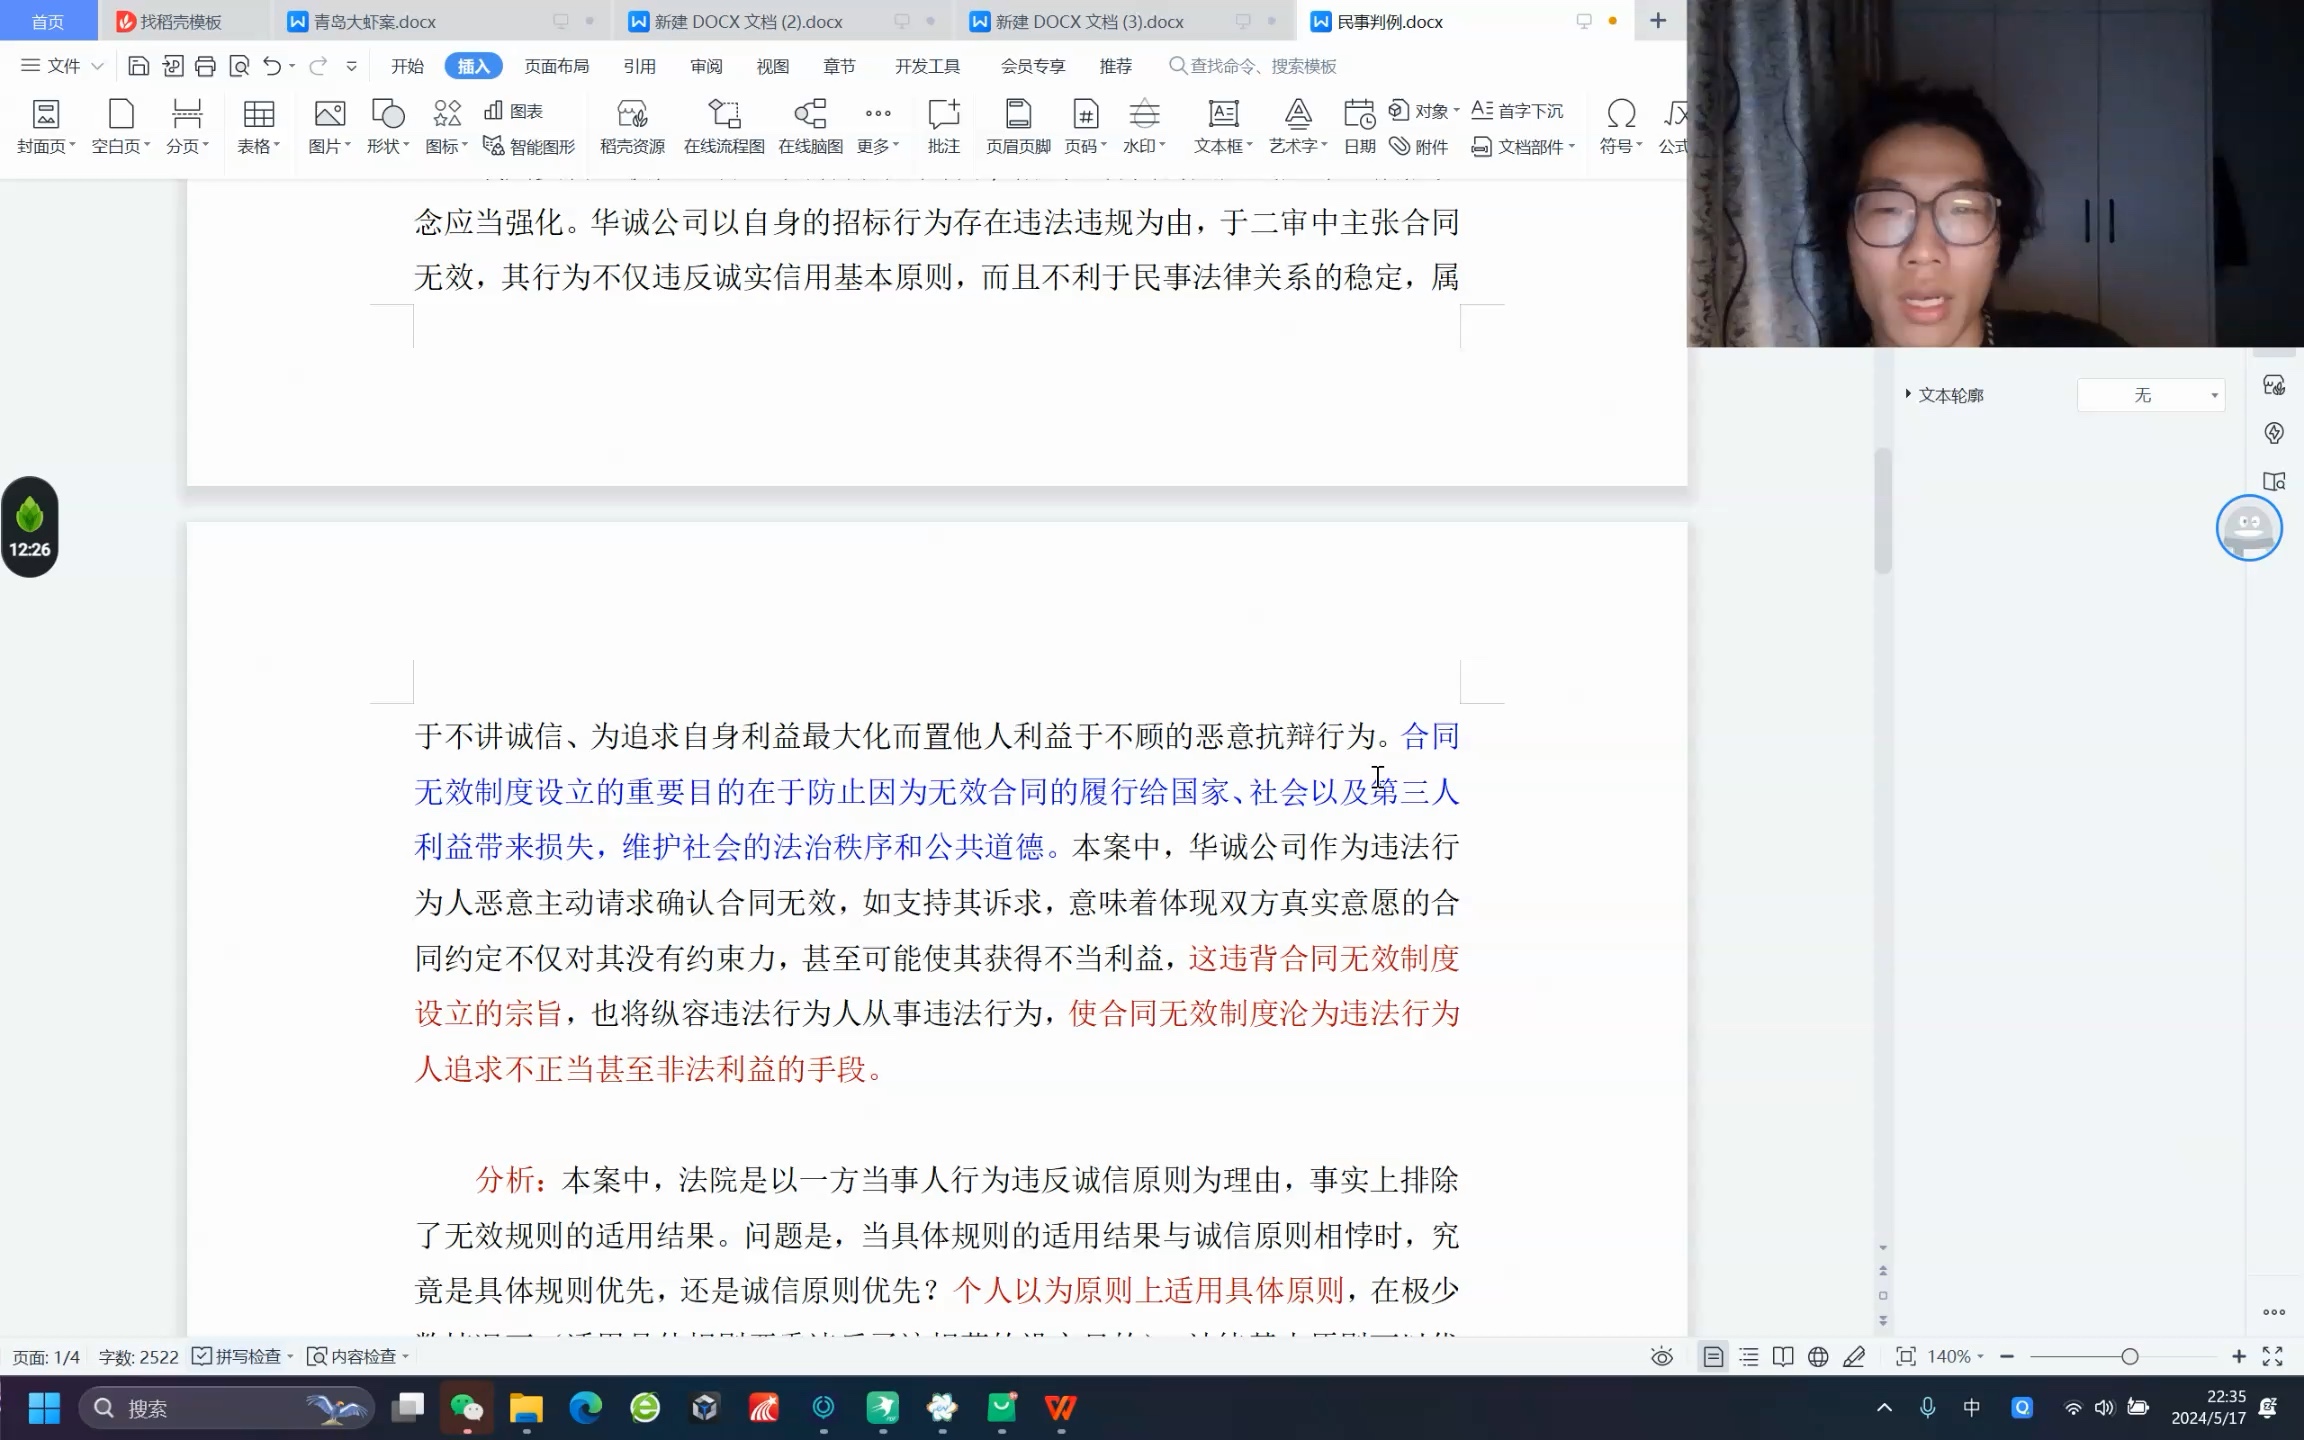Toggle 拼写检查 spell check option
This screenshot has width=2304, height=1440.
tap(243, 1356)
